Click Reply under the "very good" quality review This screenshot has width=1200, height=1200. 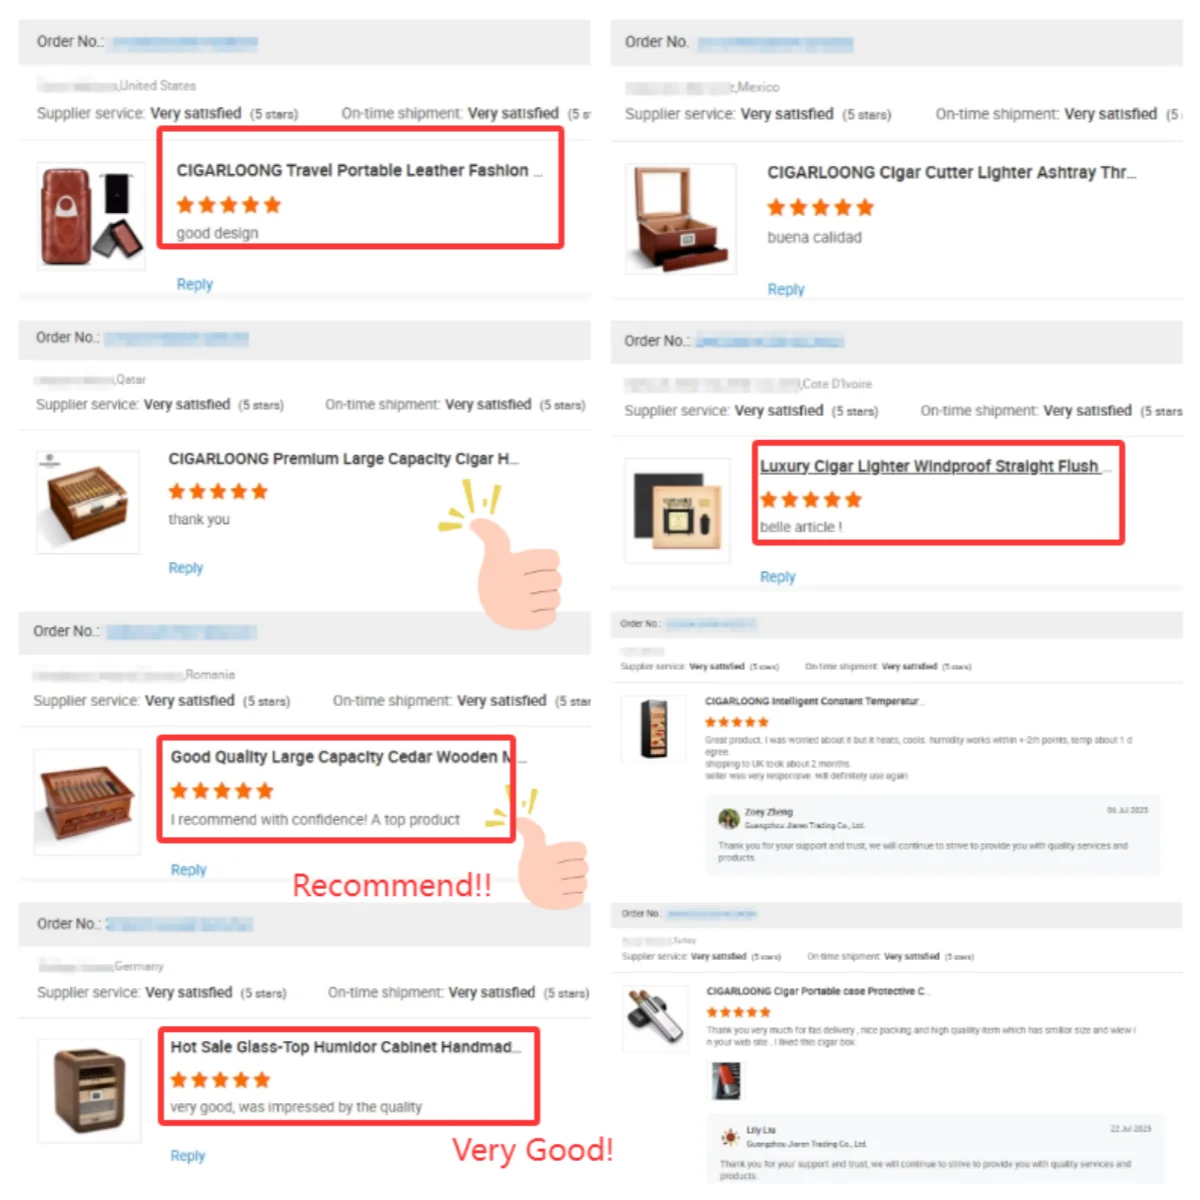point(187,1155)
